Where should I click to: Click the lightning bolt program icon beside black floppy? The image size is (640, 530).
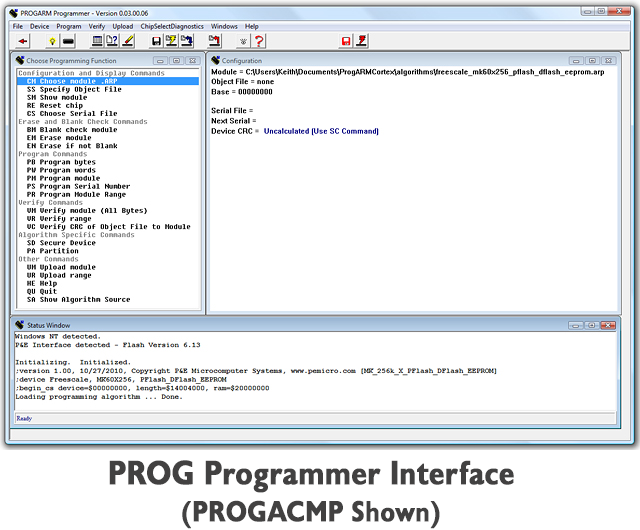pos(171,40)
